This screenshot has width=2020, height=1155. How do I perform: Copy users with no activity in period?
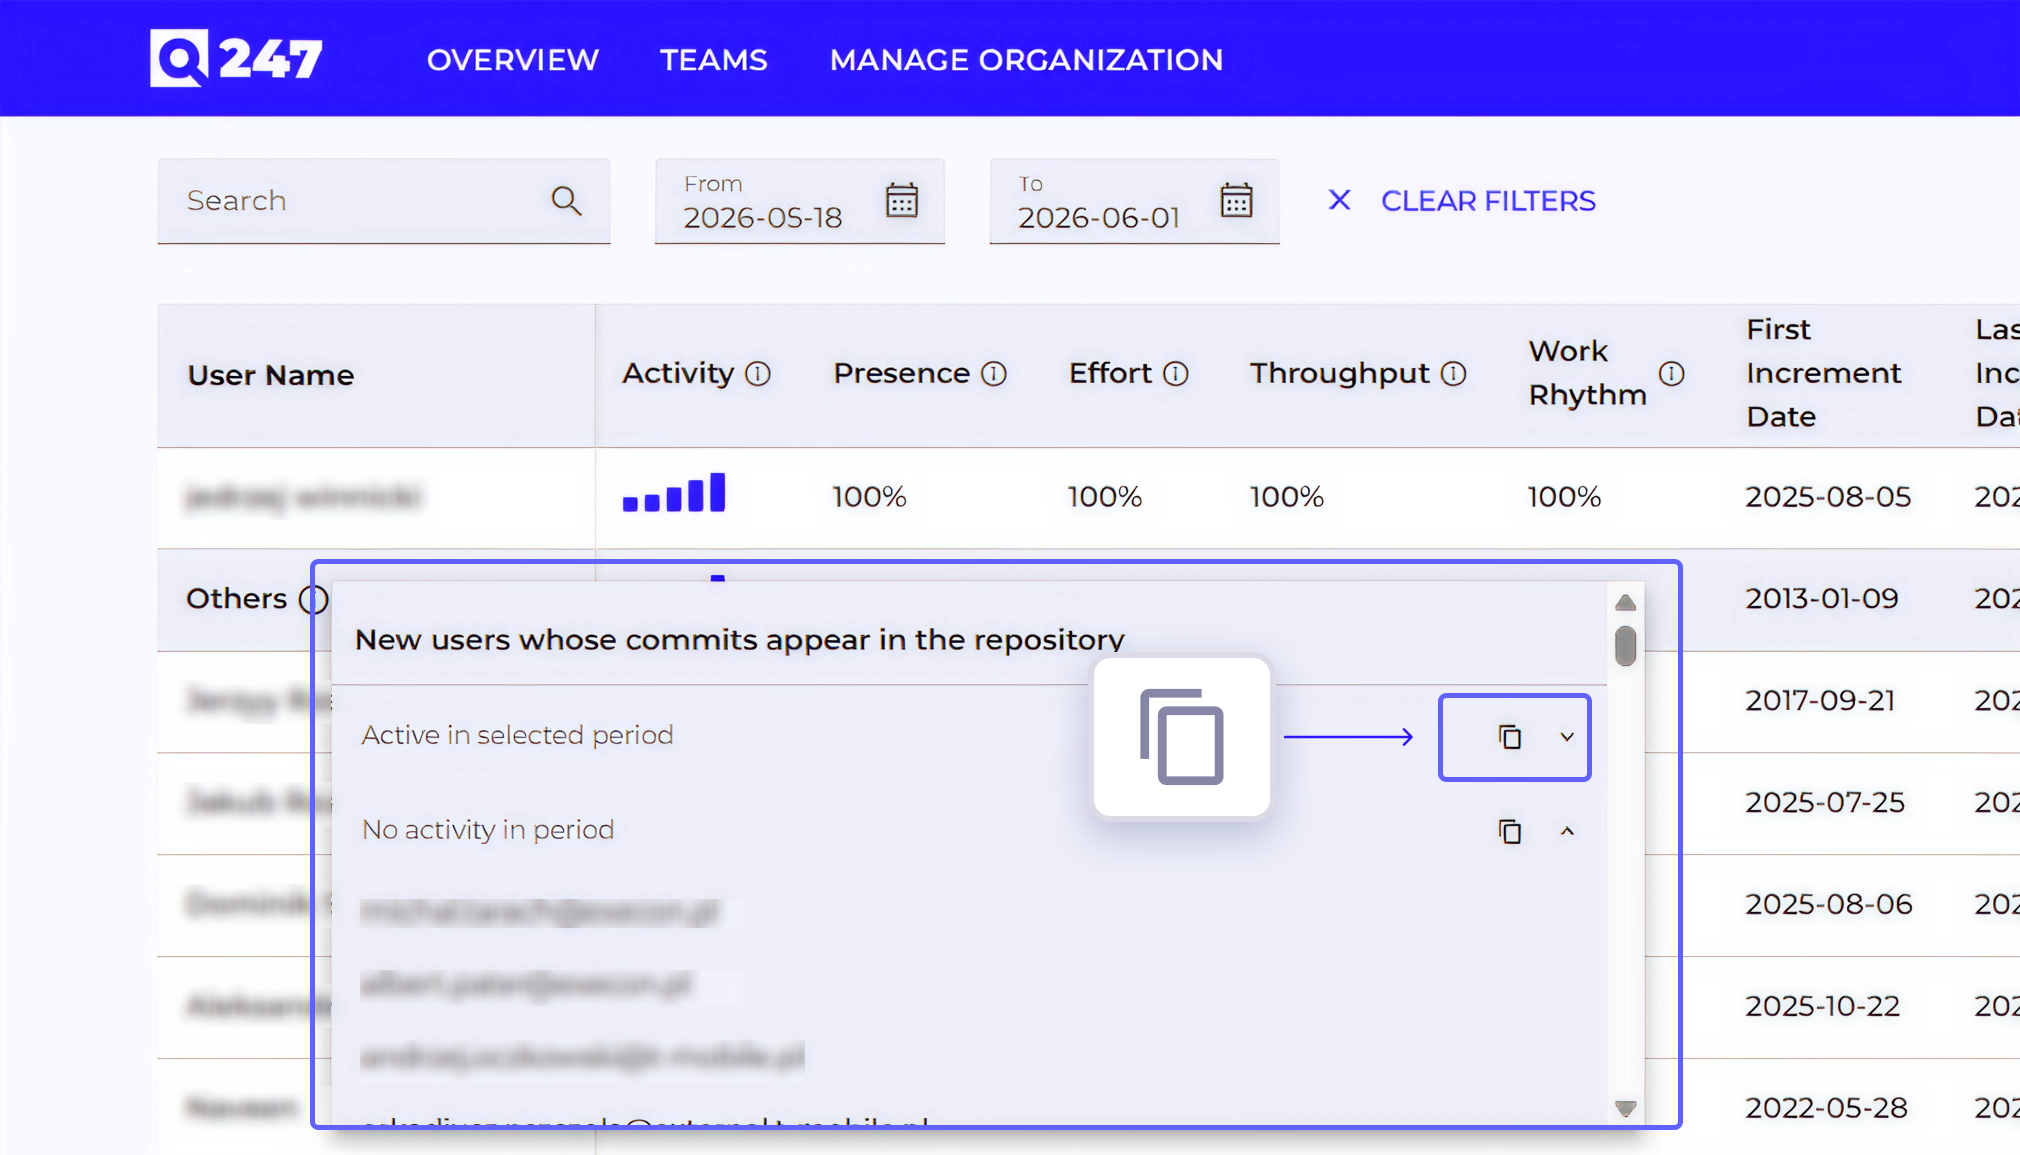(1510, 831)
